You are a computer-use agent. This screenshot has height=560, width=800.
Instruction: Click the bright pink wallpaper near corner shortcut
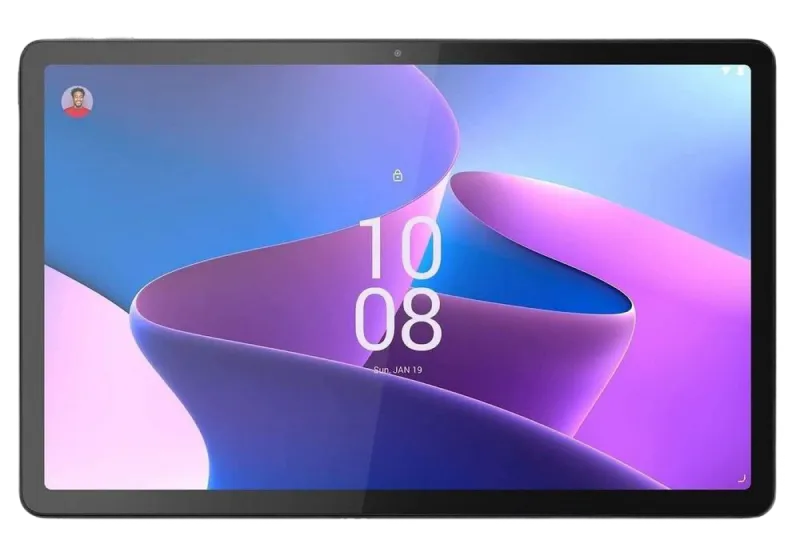(690, 450)
